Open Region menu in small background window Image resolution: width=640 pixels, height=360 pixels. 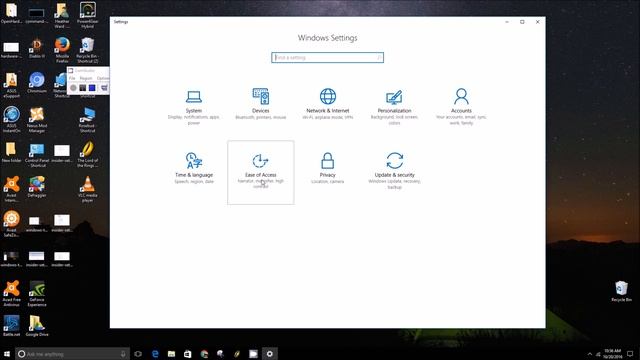pyautogui.click(x=86, y=78)
